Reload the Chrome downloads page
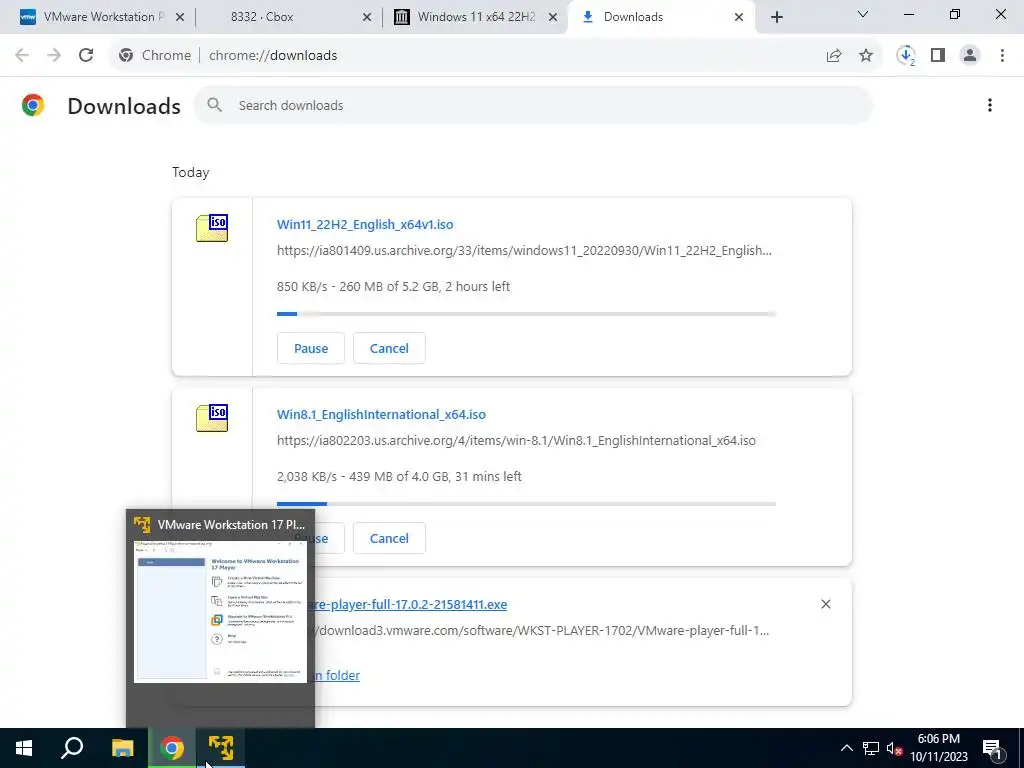Image resolution: width=1024 pixels, height=768 pixels. coord(86,56)
